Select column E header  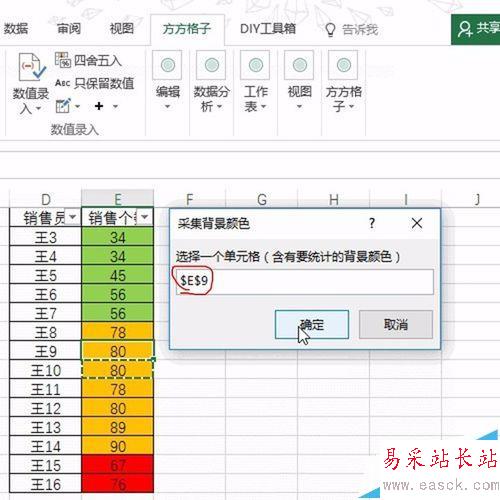[x=118, y=199]
